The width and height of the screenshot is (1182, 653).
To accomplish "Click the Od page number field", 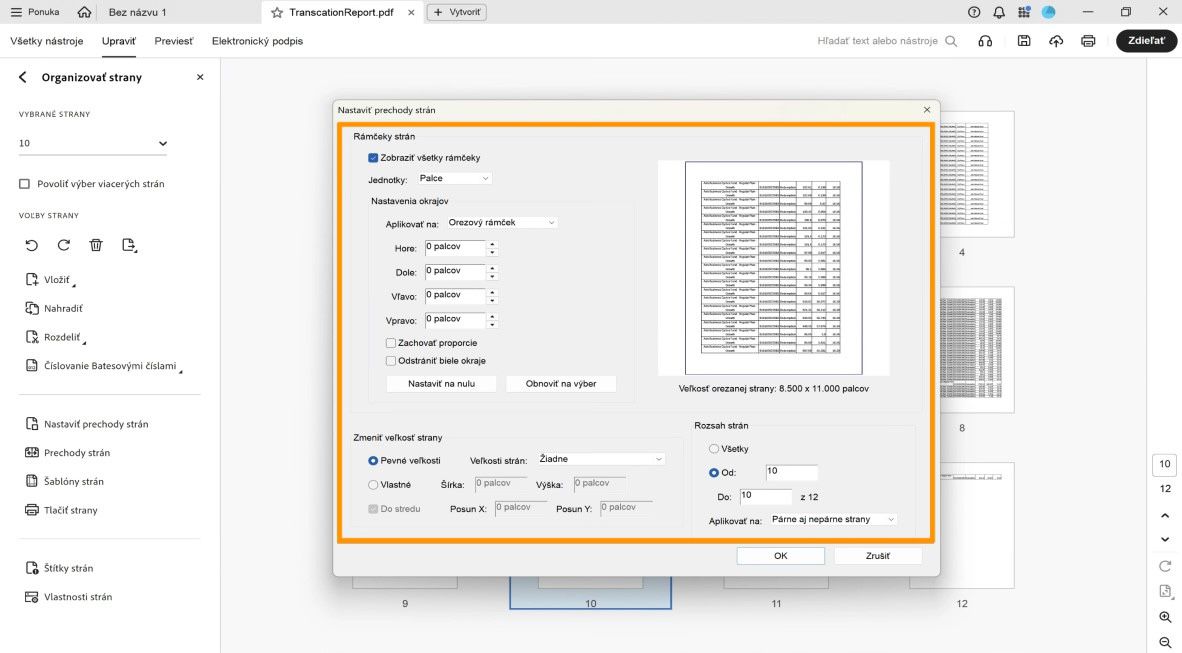I will tap(792, 473).
